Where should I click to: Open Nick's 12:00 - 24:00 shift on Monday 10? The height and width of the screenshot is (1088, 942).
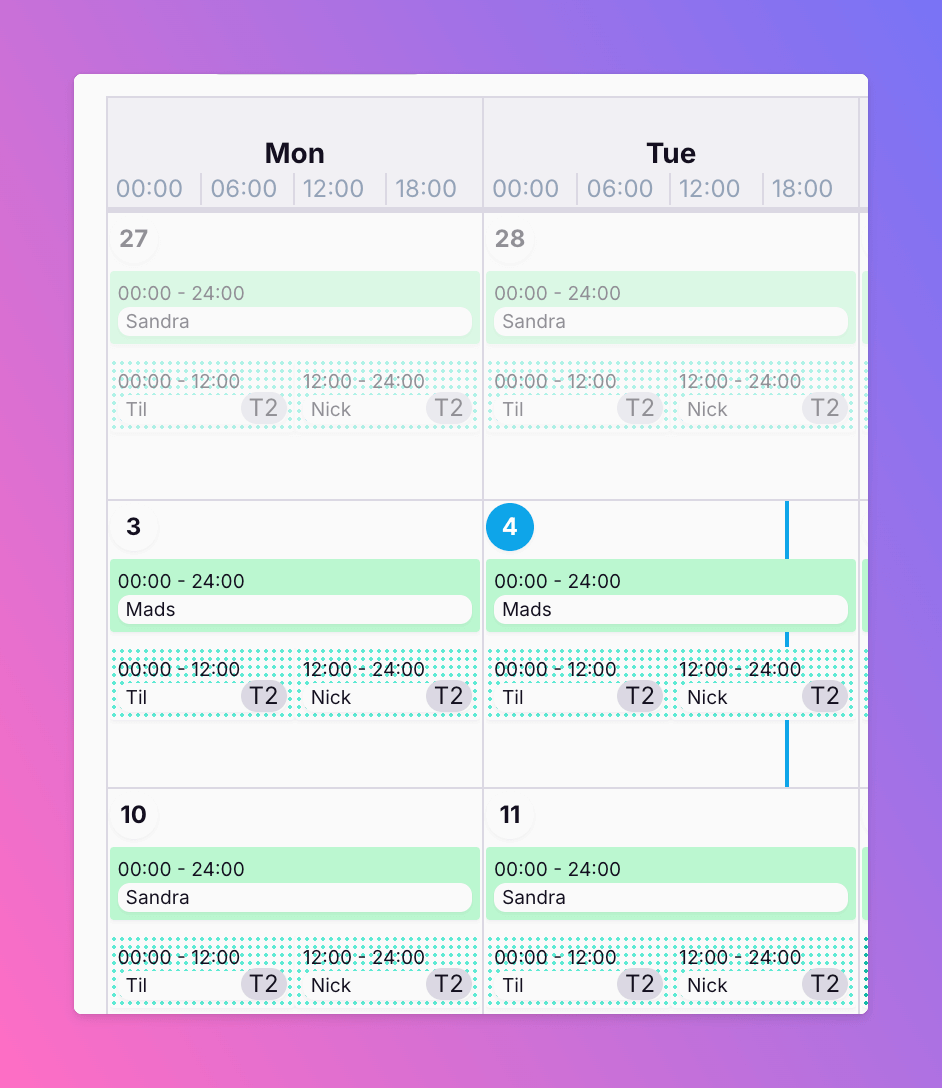388,971
